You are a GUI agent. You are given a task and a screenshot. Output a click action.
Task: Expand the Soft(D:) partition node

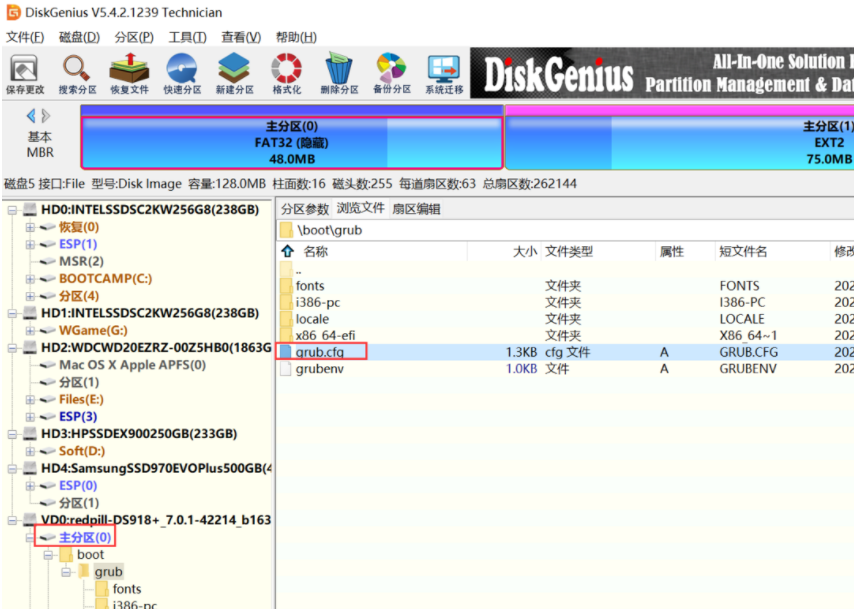pyautogui.click(x=30, y=452)
